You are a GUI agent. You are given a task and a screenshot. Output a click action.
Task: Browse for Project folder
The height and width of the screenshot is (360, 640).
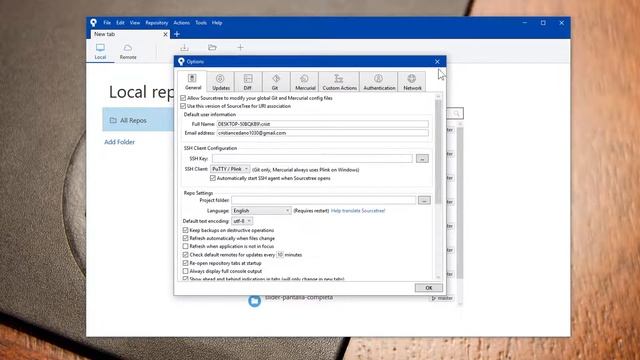tap(424, 200)
